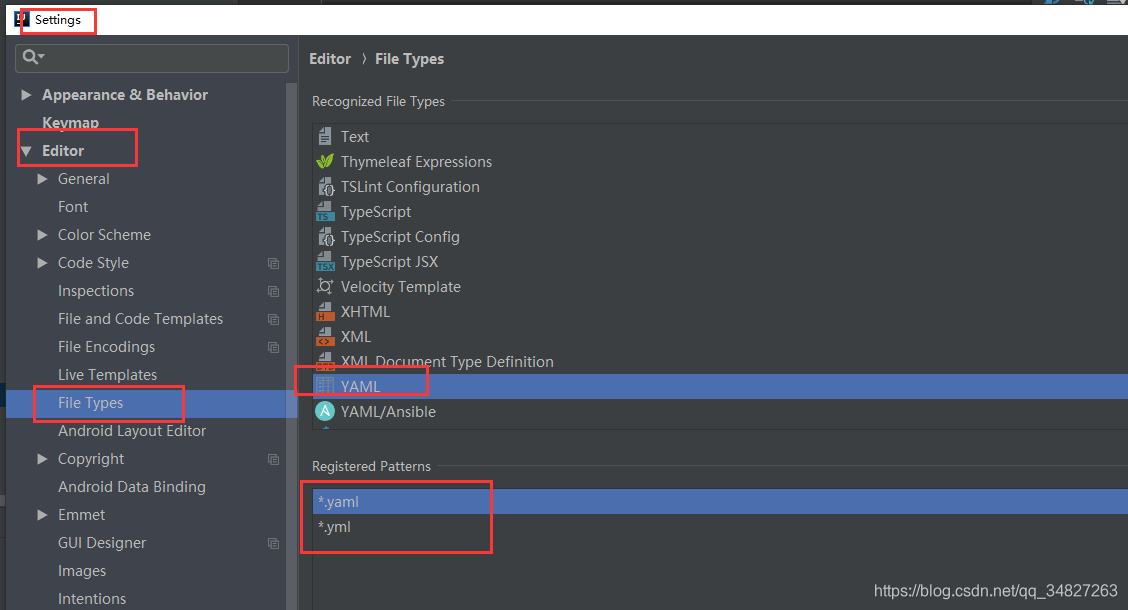Click the settings tree vertical scrollbar
This screenshot has height=610, width=1128.
[291, 345]
